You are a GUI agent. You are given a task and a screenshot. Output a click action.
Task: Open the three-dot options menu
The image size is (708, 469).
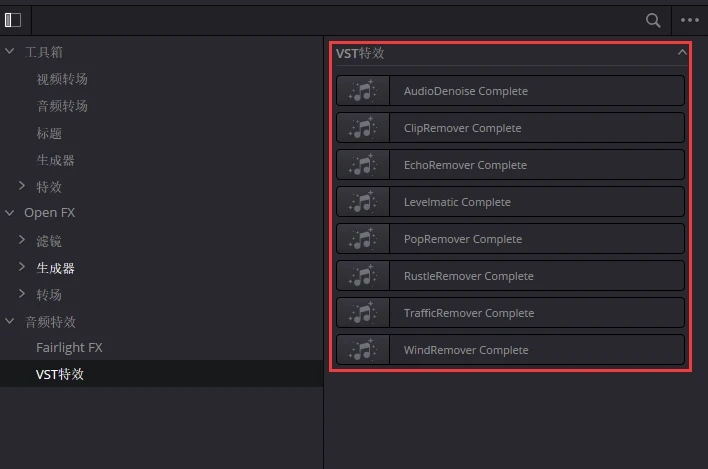tap(690, 19)
